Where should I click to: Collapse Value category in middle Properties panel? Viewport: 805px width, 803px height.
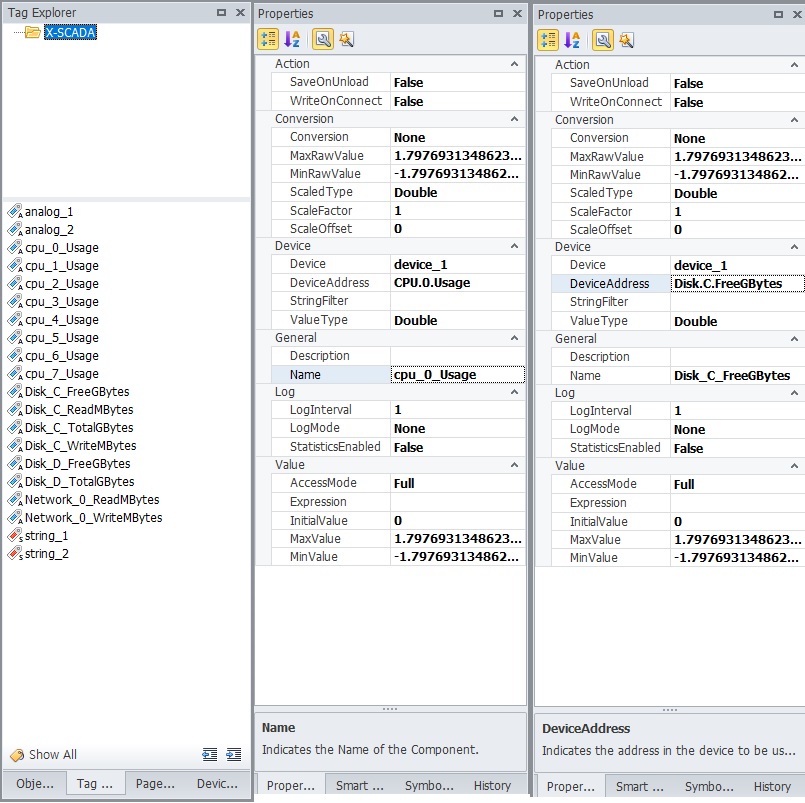[x=514, y=465]
